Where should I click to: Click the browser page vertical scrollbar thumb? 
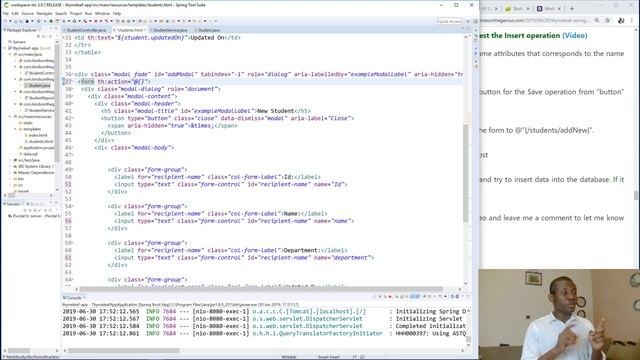(636, 196)
